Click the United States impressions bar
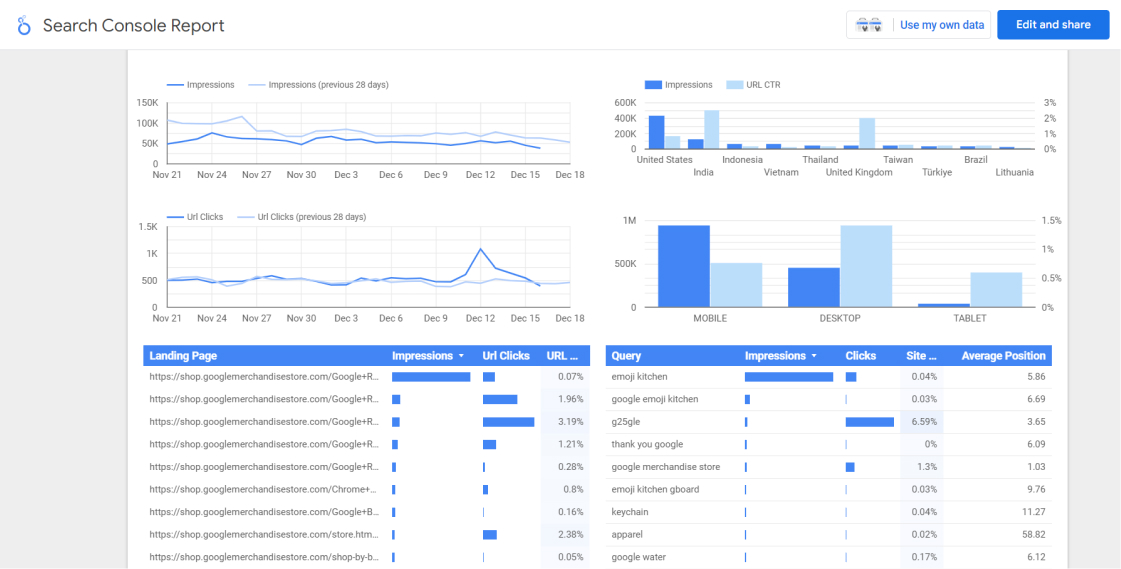This screenshot has width=1121, height=569. coord(656,132)
